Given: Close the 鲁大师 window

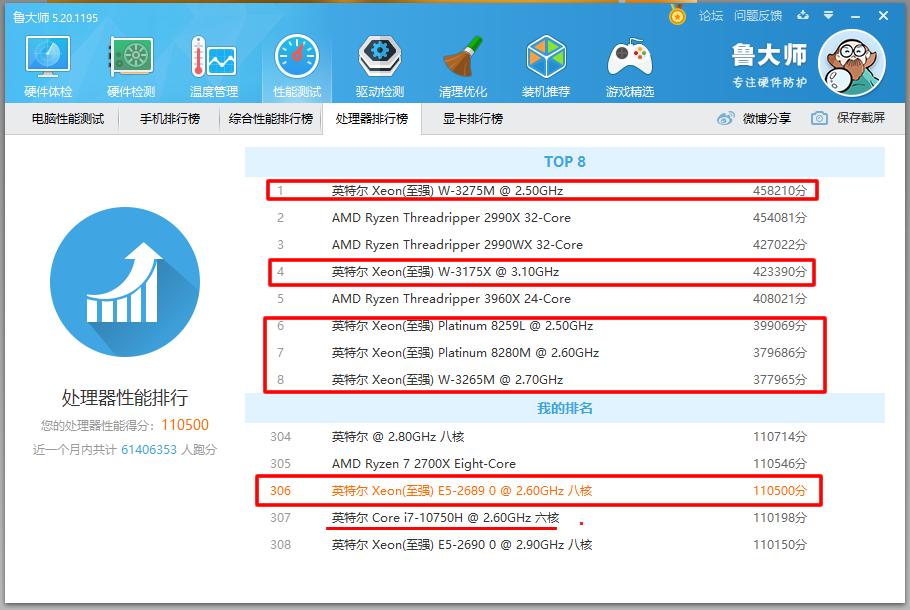Looking at the screenshot, I should 883,16.
